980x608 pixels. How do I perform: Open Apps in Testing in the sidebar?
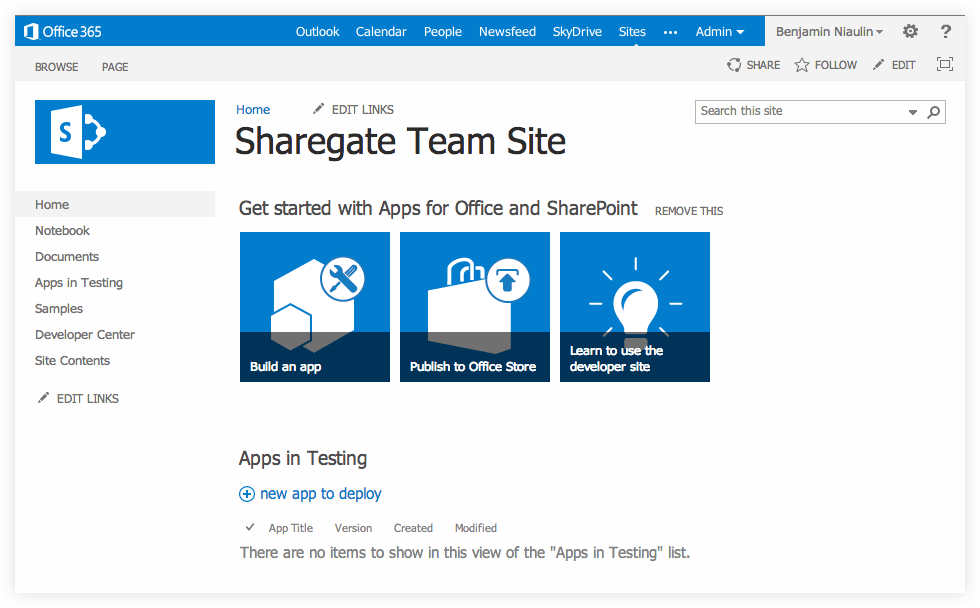(x=79, y=282)
